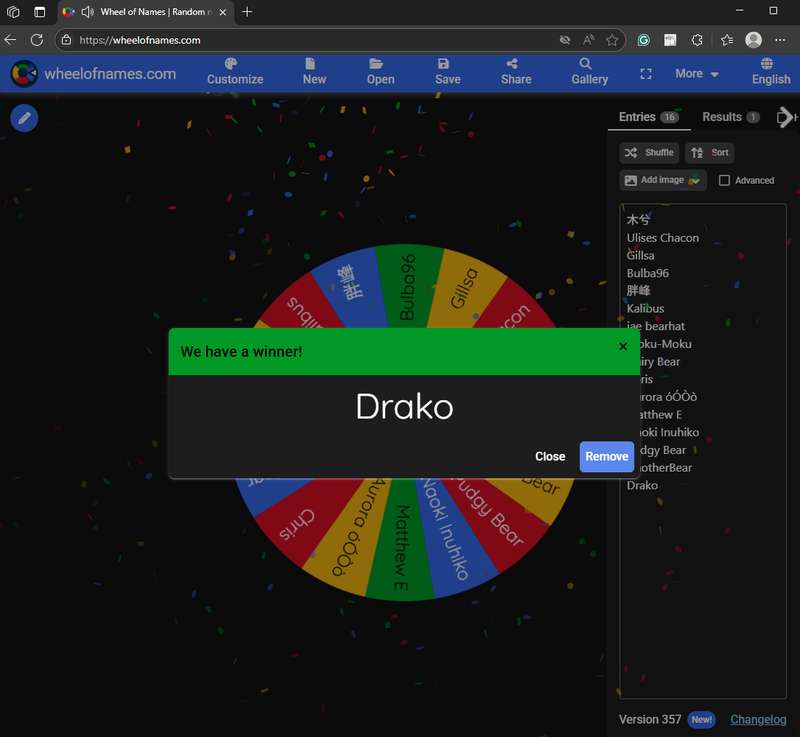
Task: Enable the Advanced checkbox
Action: coord(725,181)
